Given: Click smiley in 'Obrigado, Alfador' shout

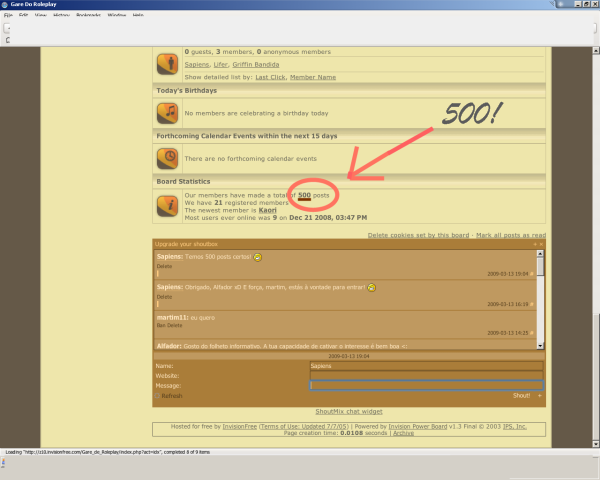Looking at the screenshot, I should pos(372,287).
